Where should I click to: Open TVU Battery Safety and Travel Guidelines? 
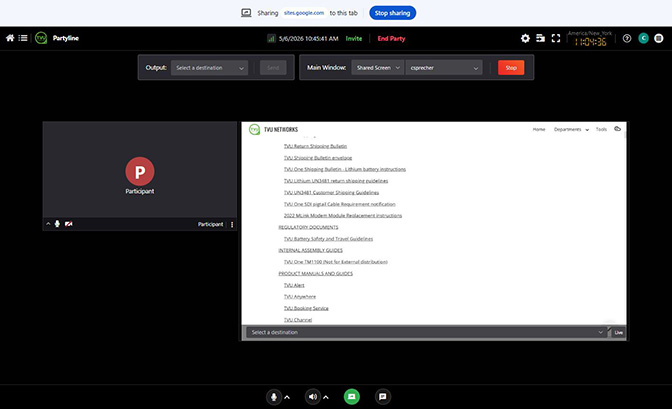tap(328, 239)
